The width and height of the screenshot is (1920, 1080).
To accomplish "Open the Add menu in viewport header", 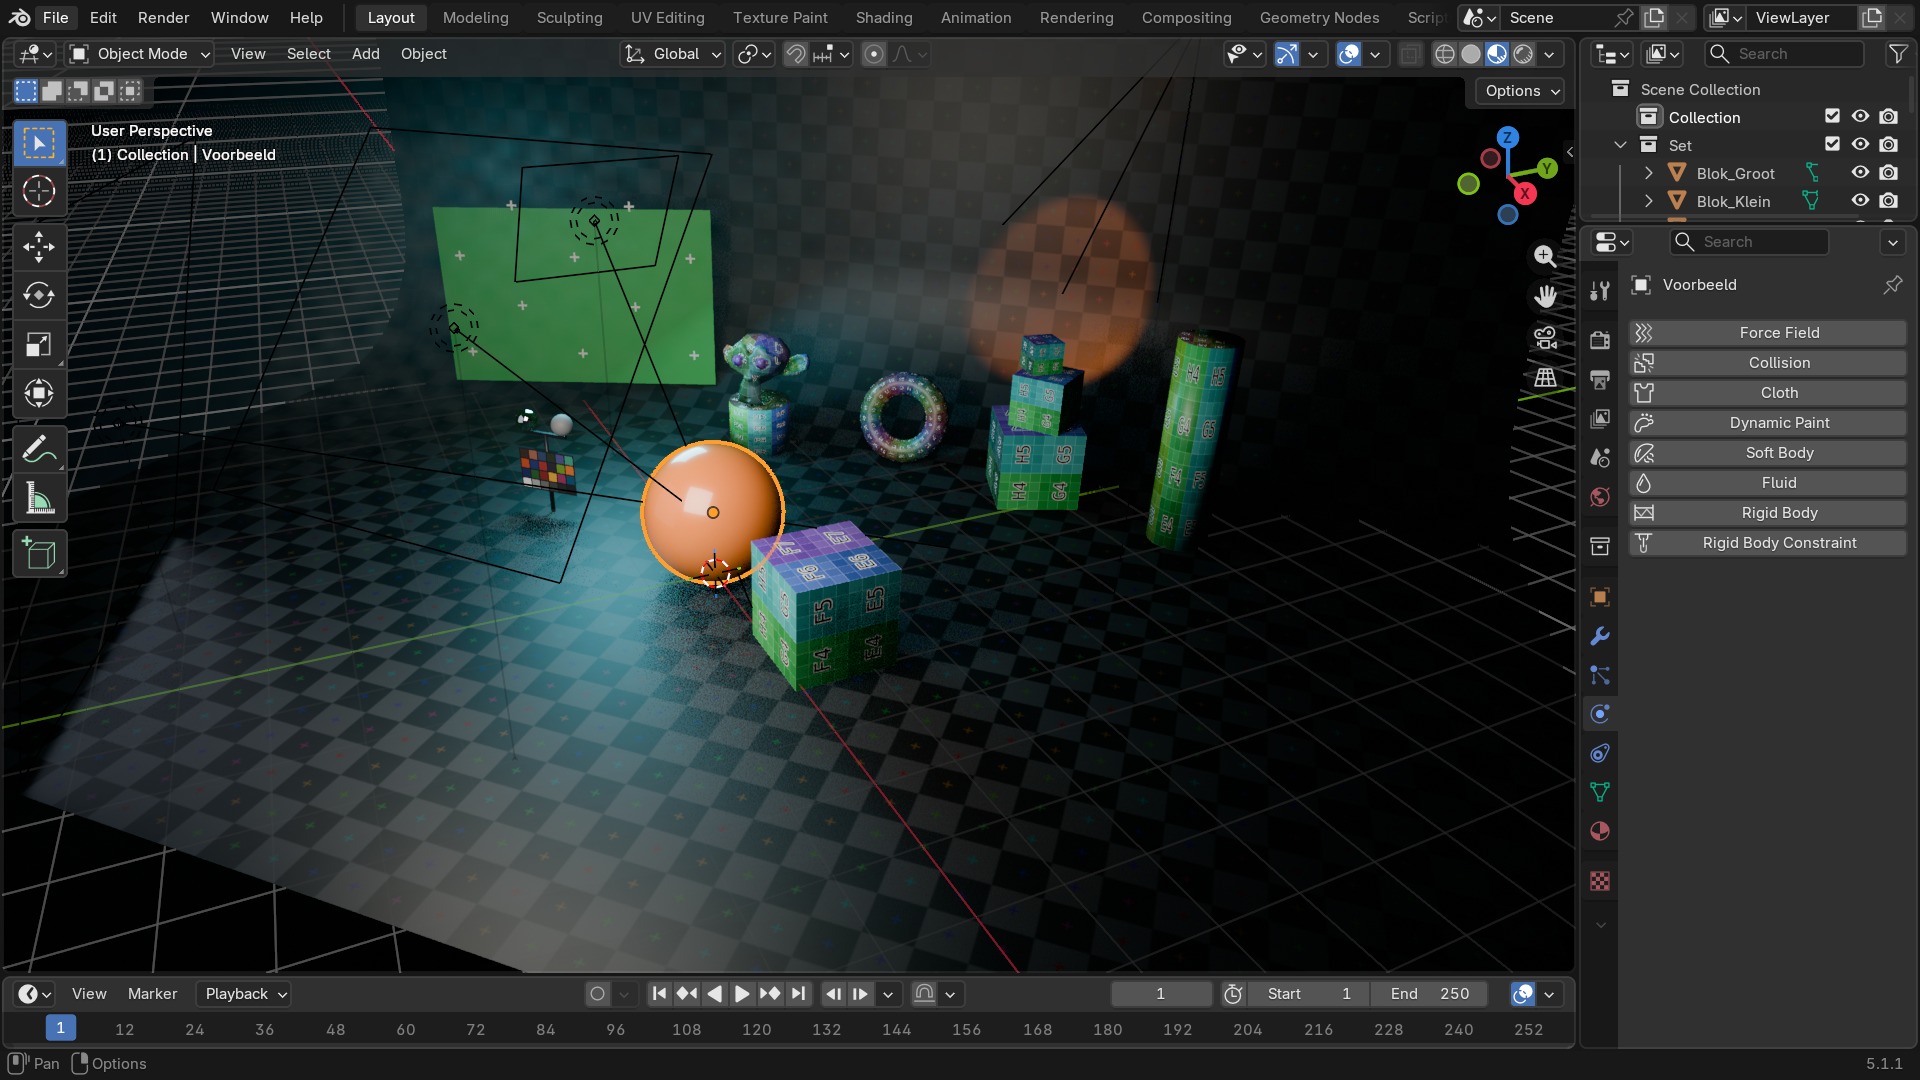I will [x=365, y=54].
